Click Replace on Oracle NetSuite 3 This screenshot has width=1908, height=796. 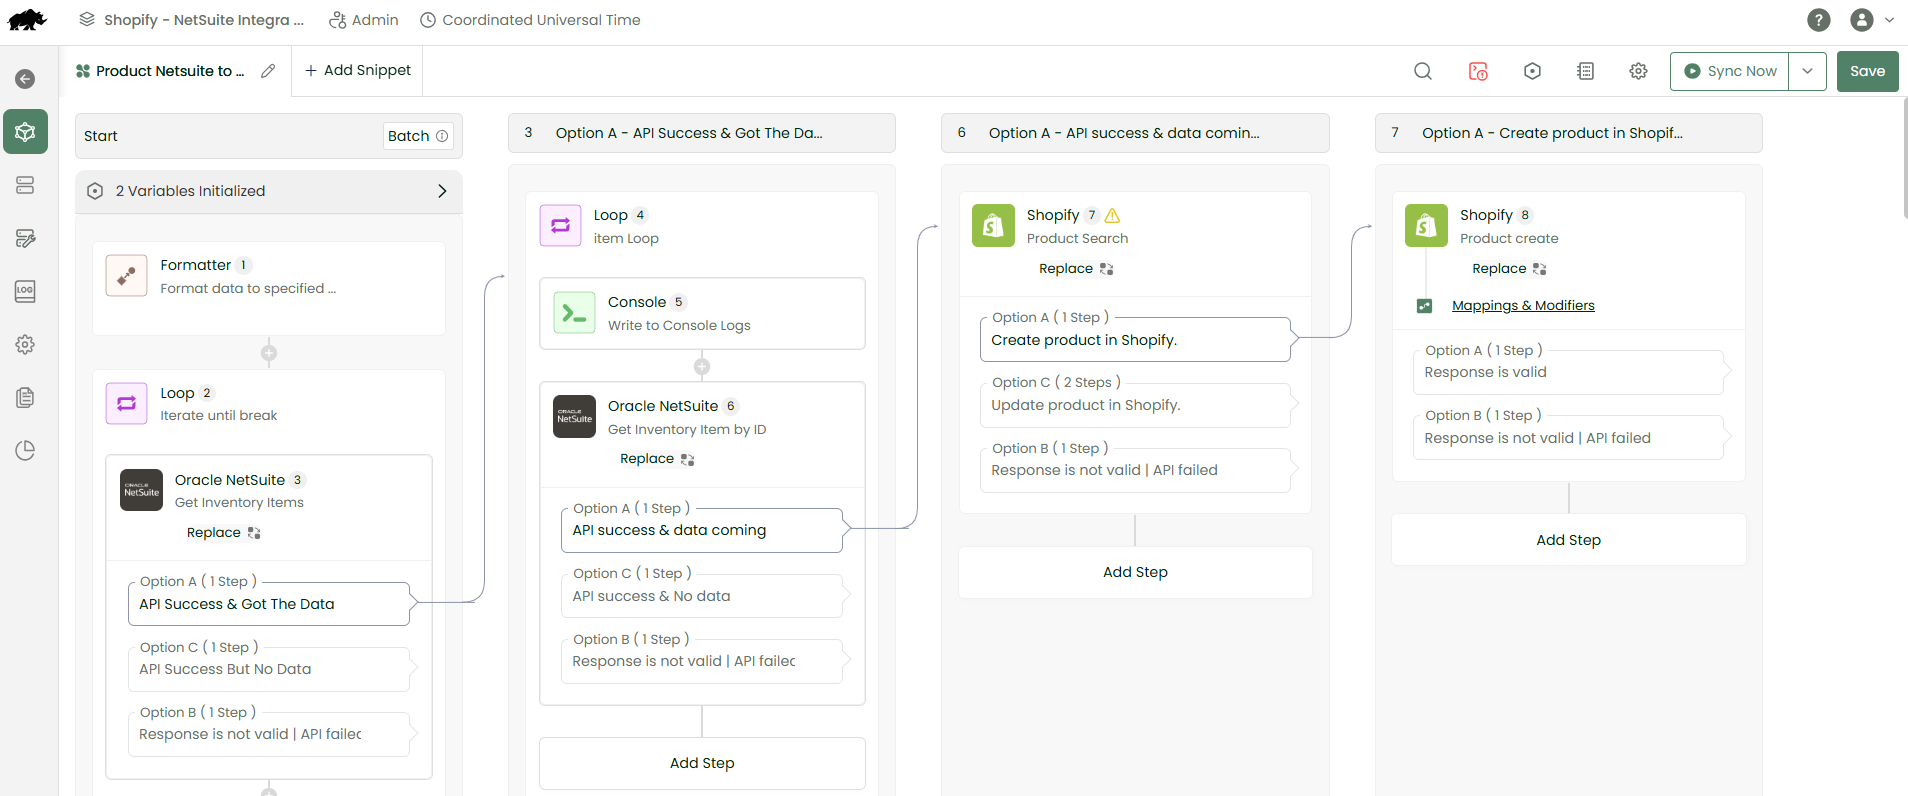click(x=223, y=533)
